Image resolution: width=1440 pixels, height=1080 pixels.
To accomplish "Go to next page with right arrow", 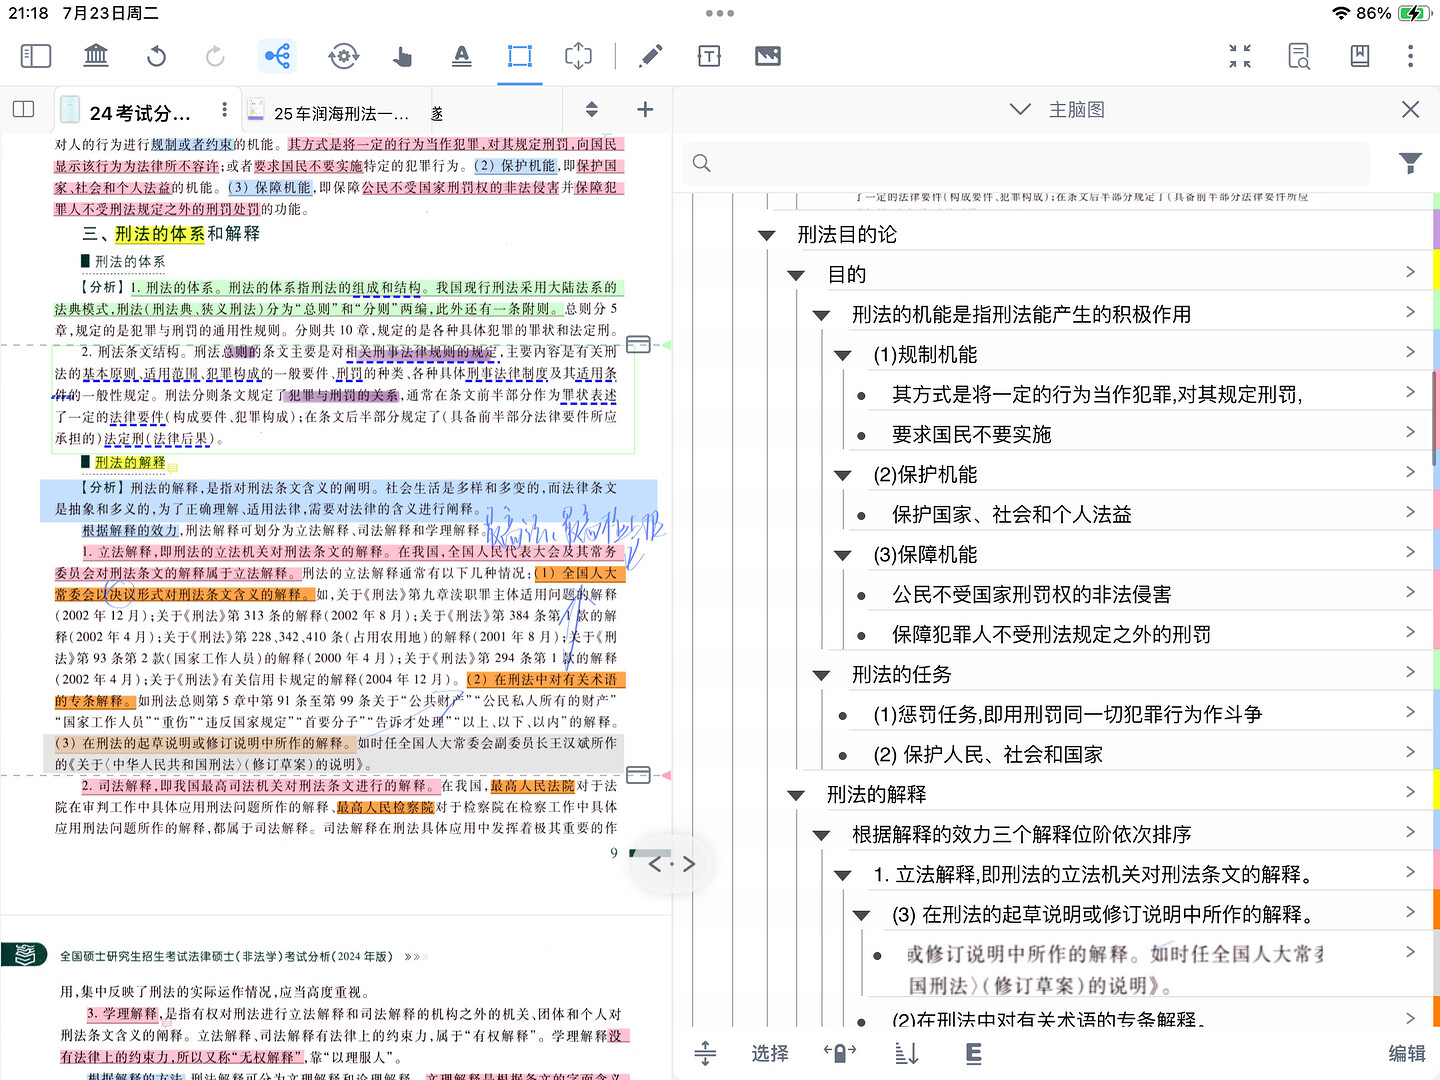I will (x=689, y=864).
